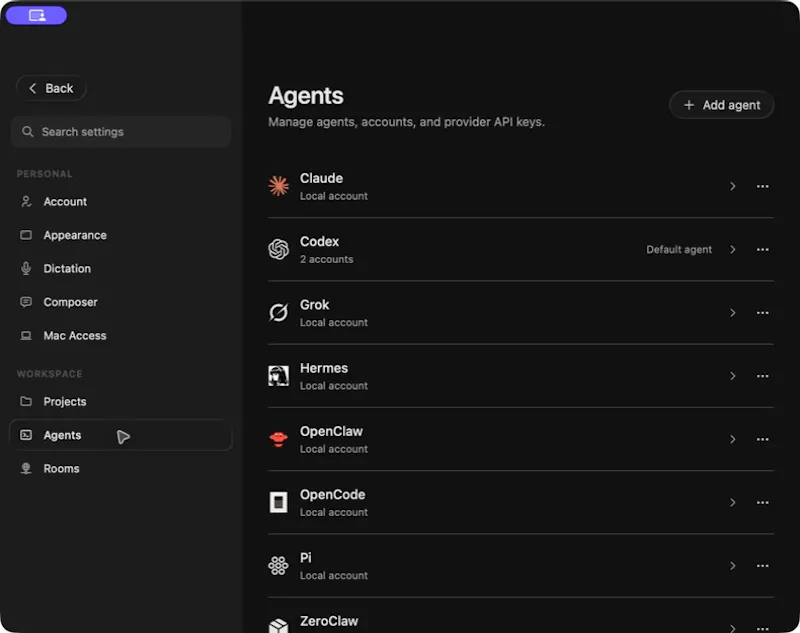The width and height of the screenshot is (800, 633).
Task: Click the OpenCode agent name
Action: [333, 495]
